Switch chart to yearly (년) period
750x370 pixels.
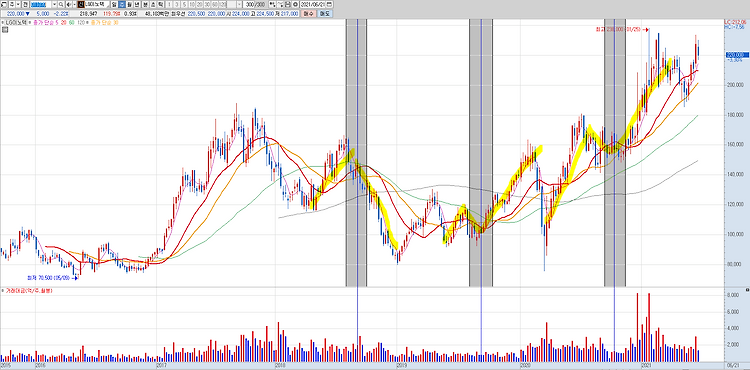coord(137,4)
